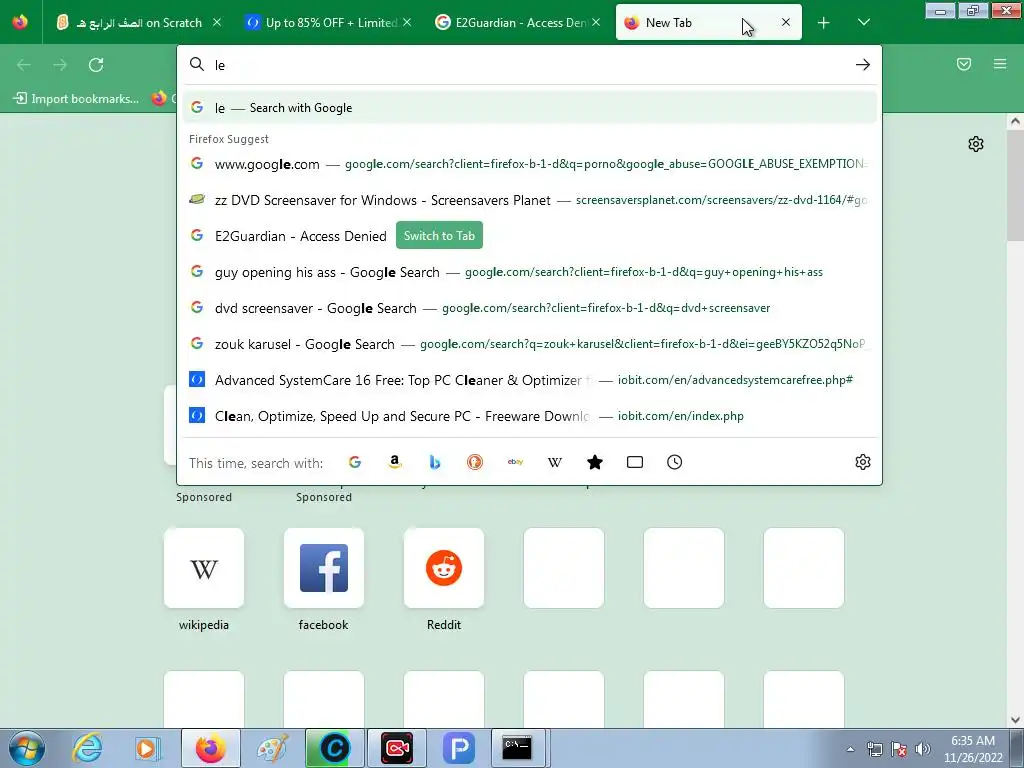Close the New Tab tab

(x=786, y=23)
